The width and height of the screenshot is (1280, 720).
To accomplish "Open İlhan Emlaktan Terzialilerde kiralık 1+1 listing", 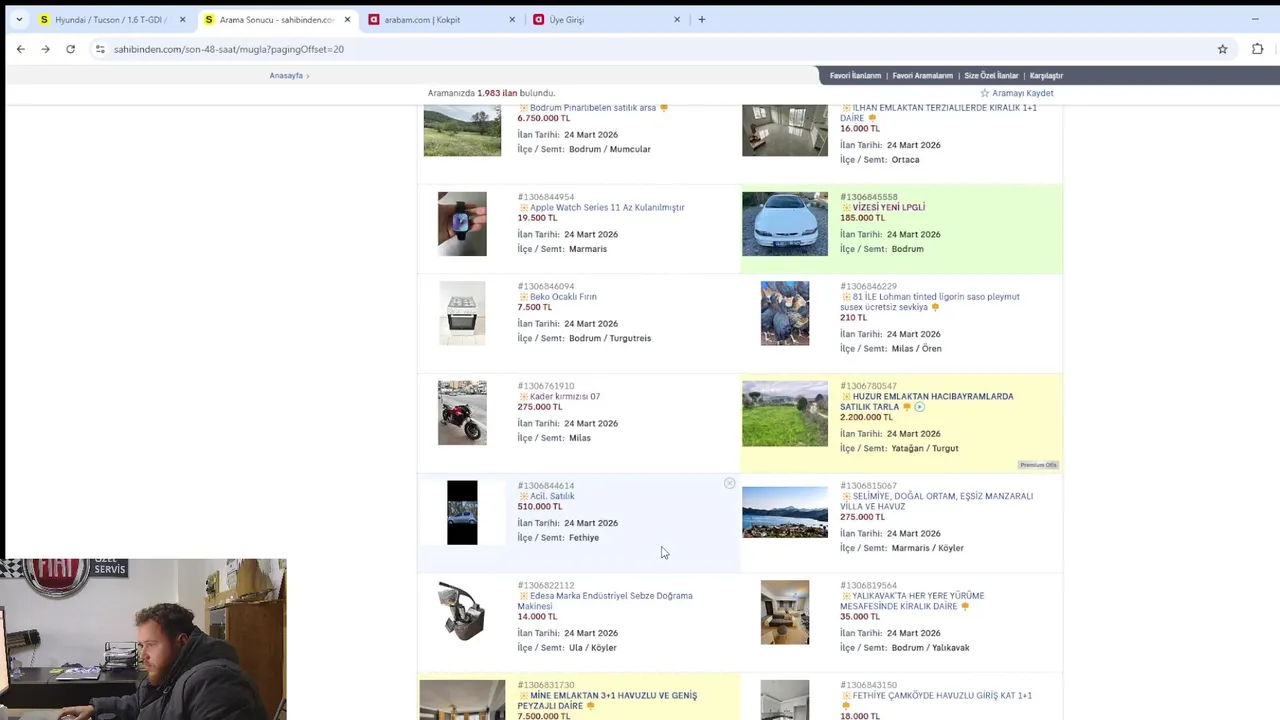I will (938, 113).
